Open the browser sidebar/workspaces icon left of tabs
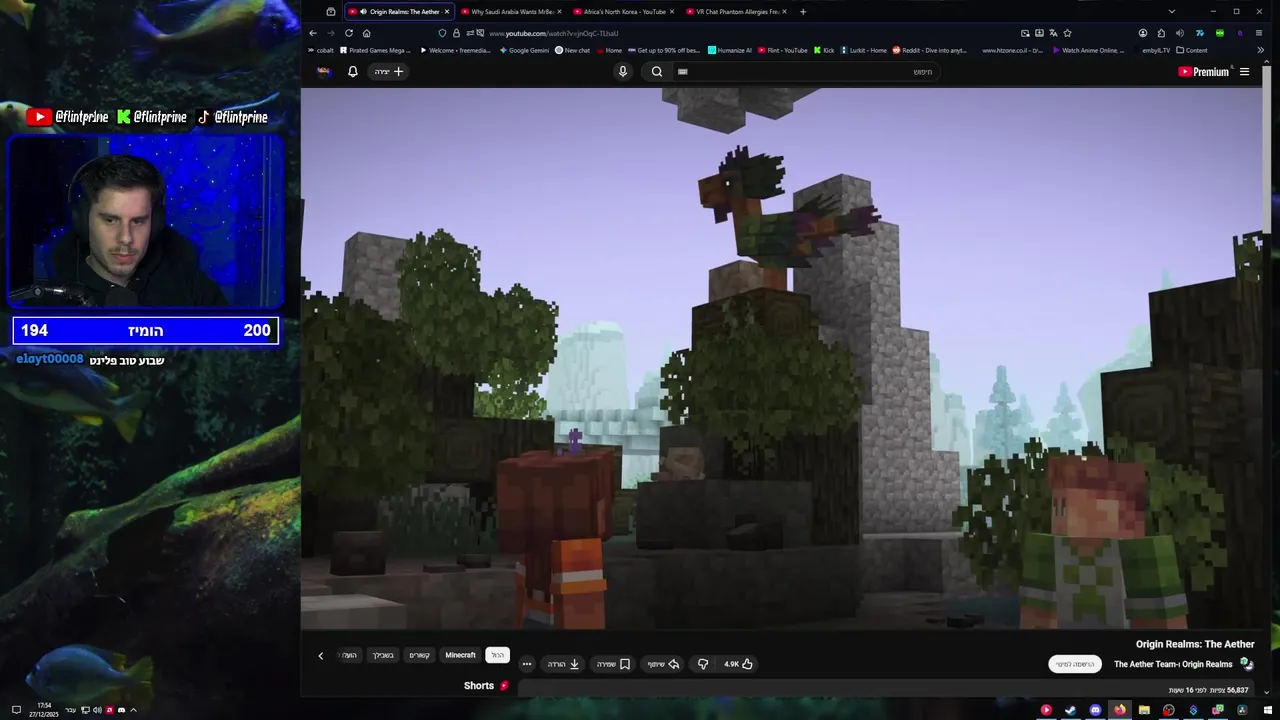 pyautogui.click(x=331, y=12)
